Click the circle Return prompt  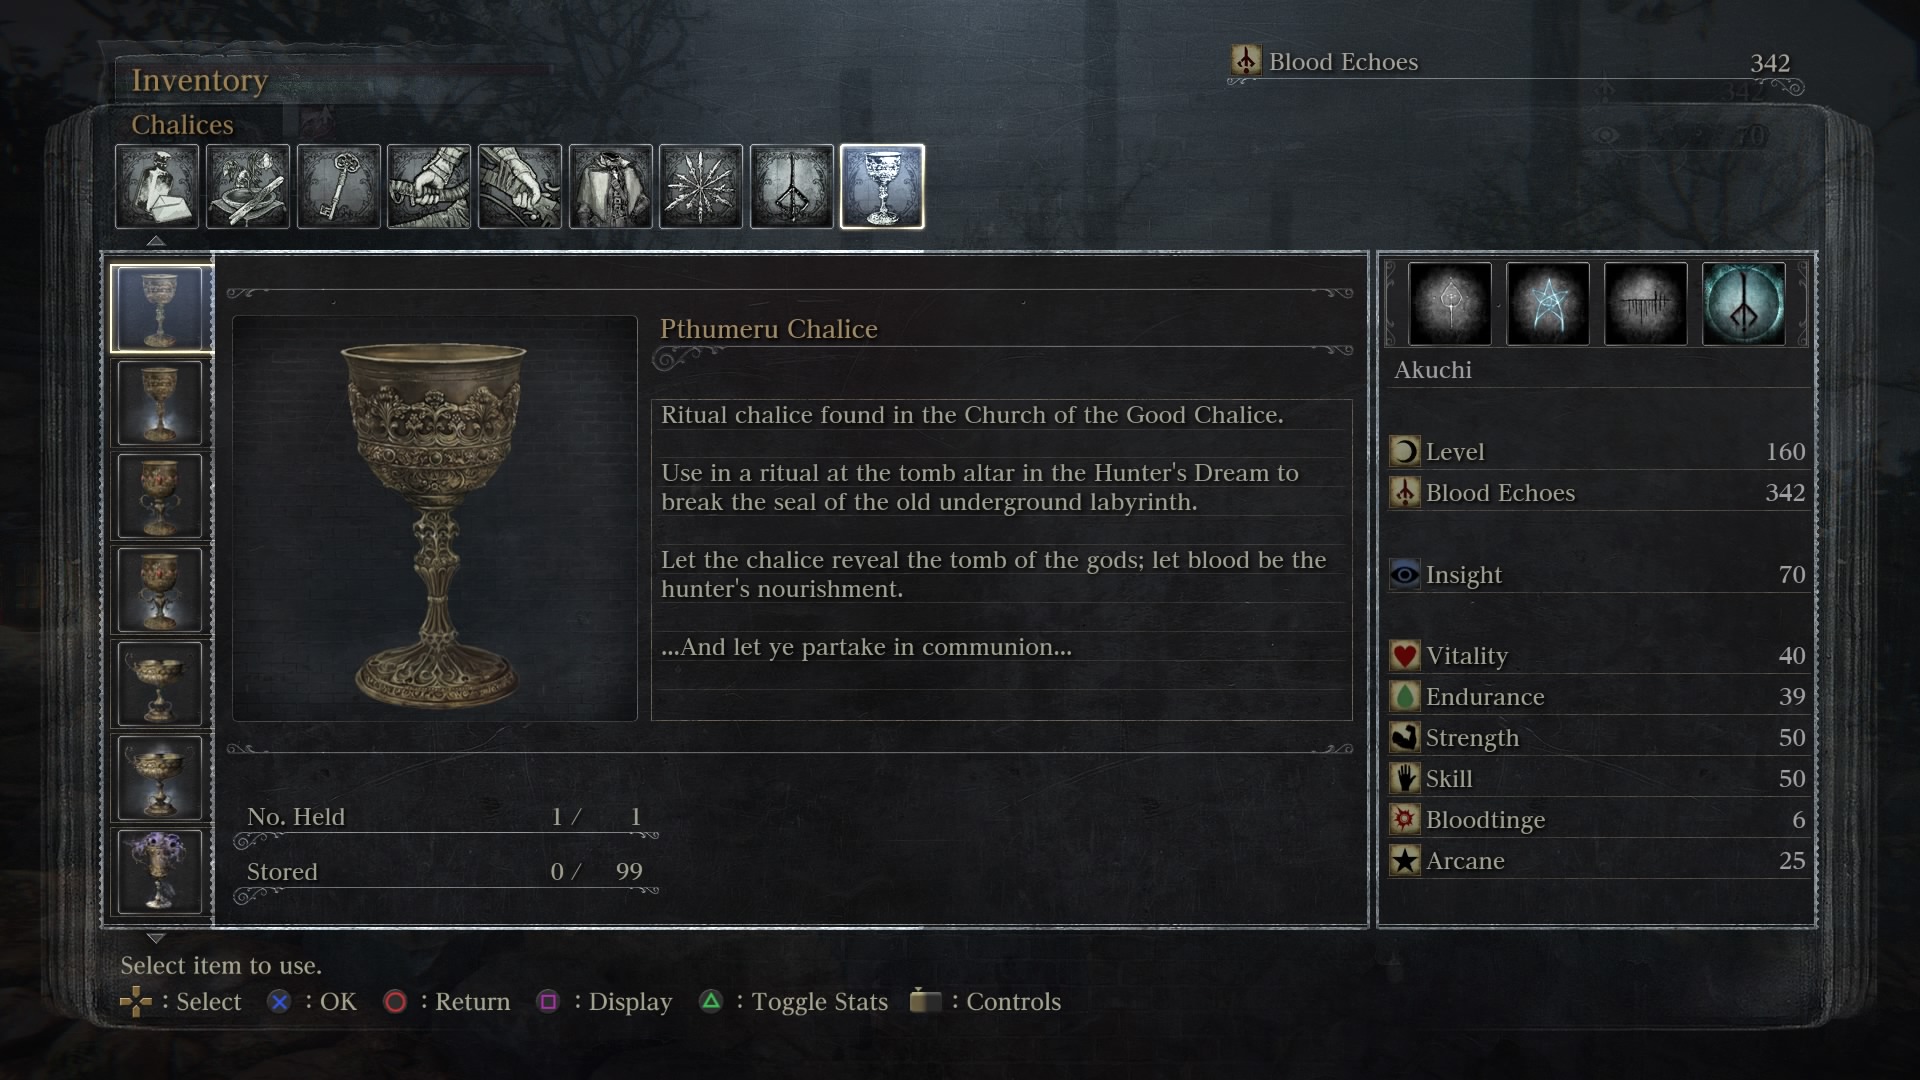click(446, 1001)
